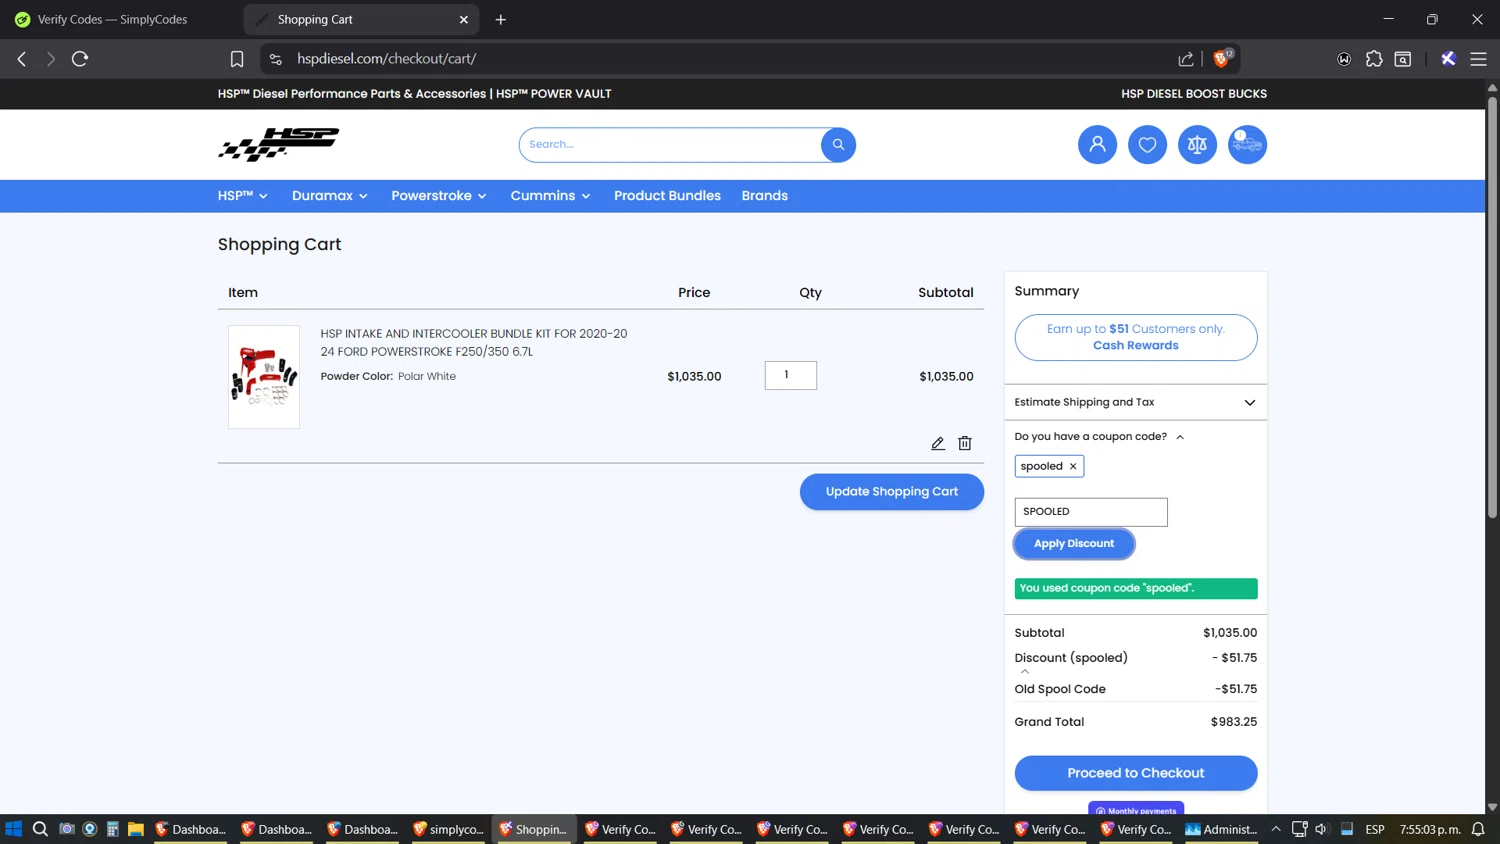Remove the spooled coupon tag
This screenshot has width=1500, height=844.
pos(1073,466)
